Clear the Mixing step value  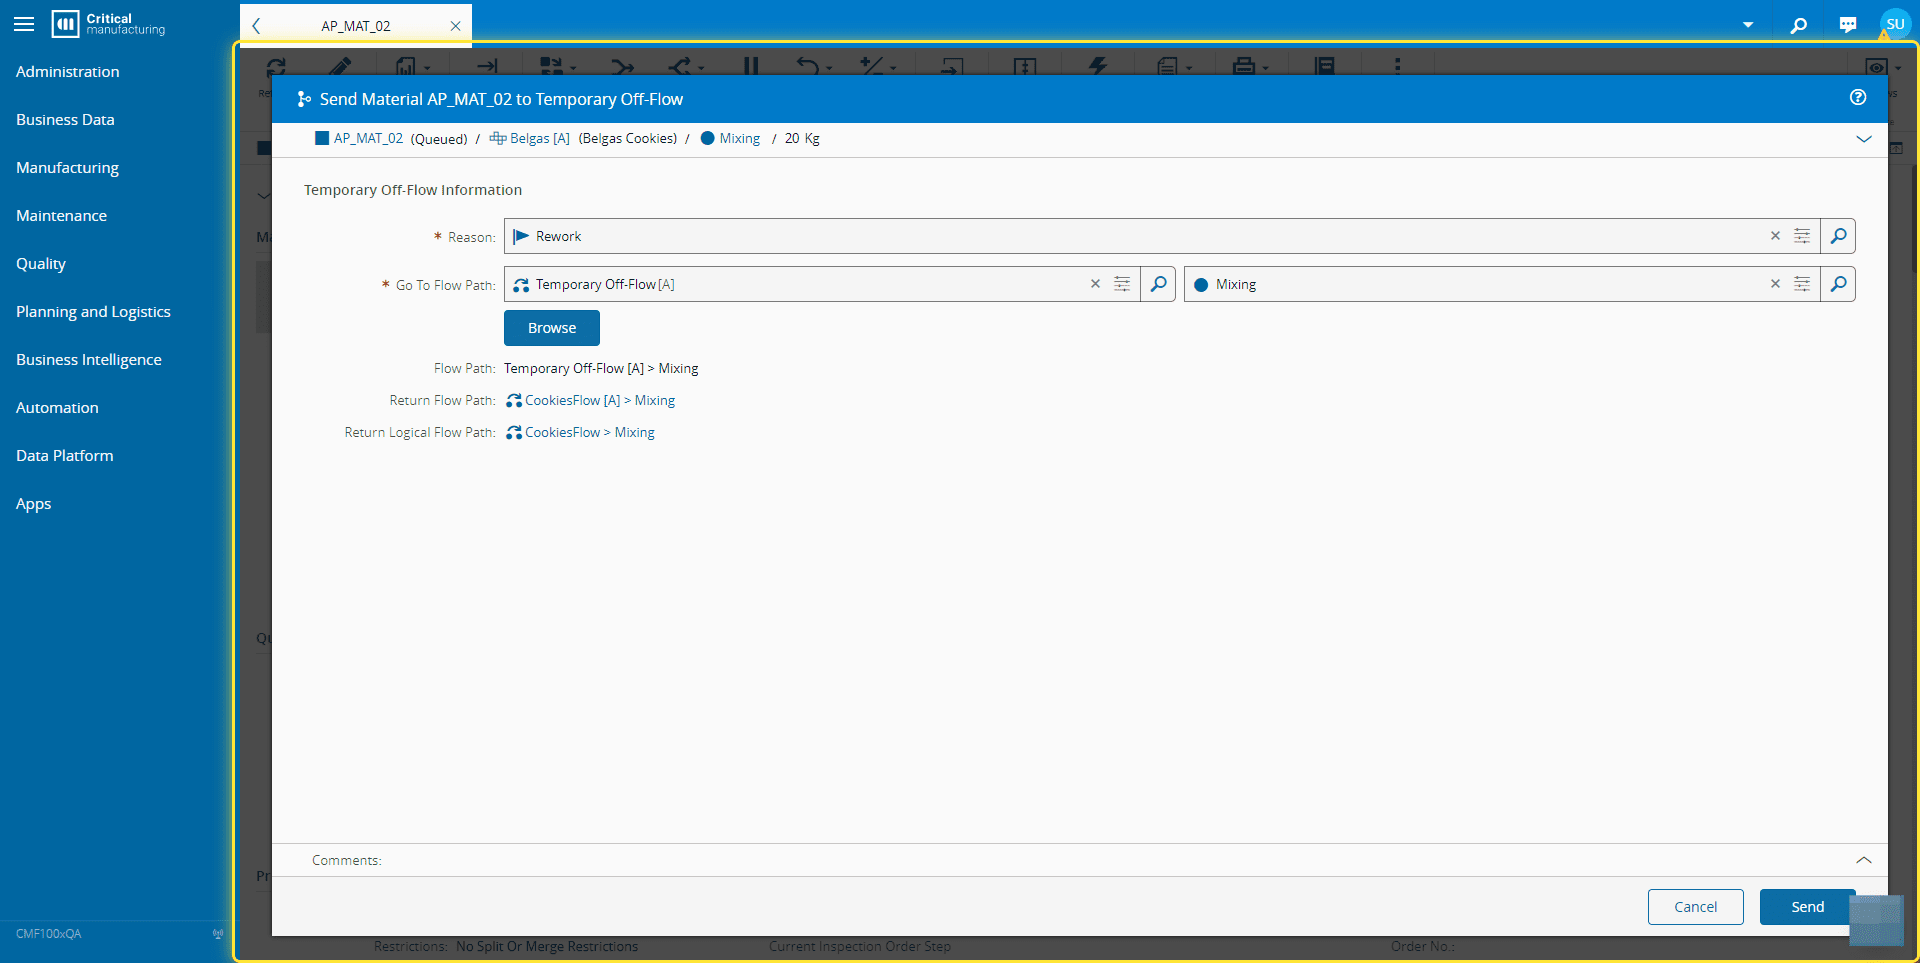click(x=1775, y=284)
